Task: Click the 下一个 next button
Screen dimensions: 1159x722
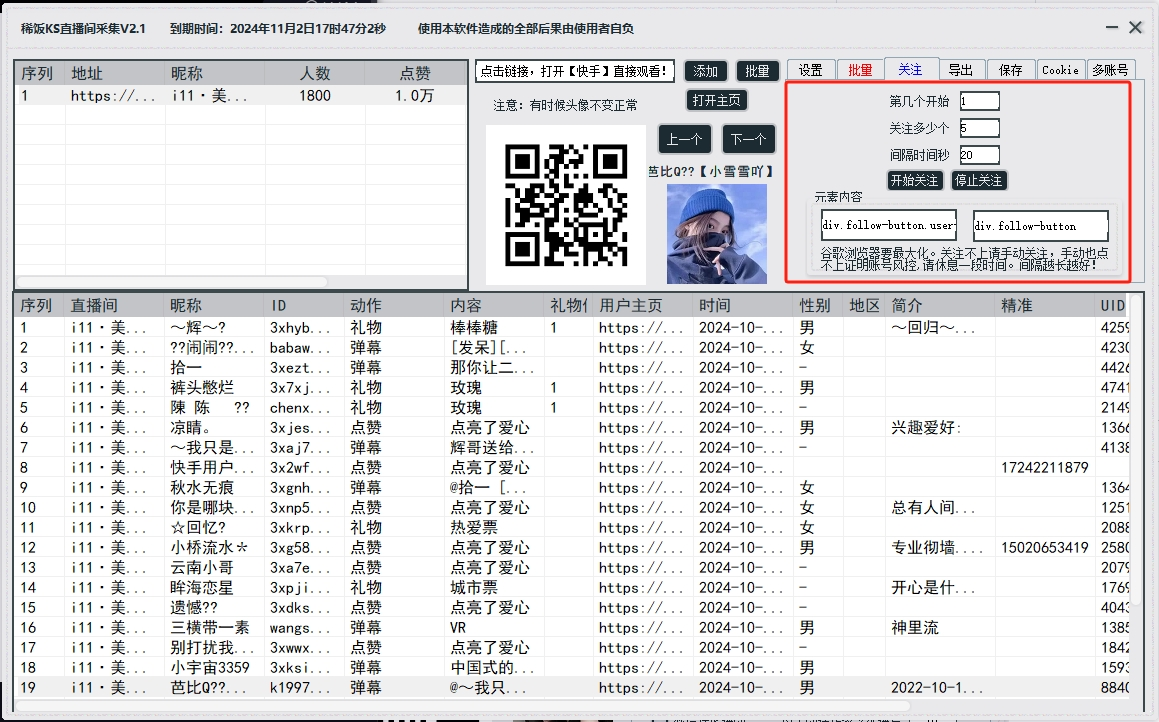Action: (x=748, y=139)
